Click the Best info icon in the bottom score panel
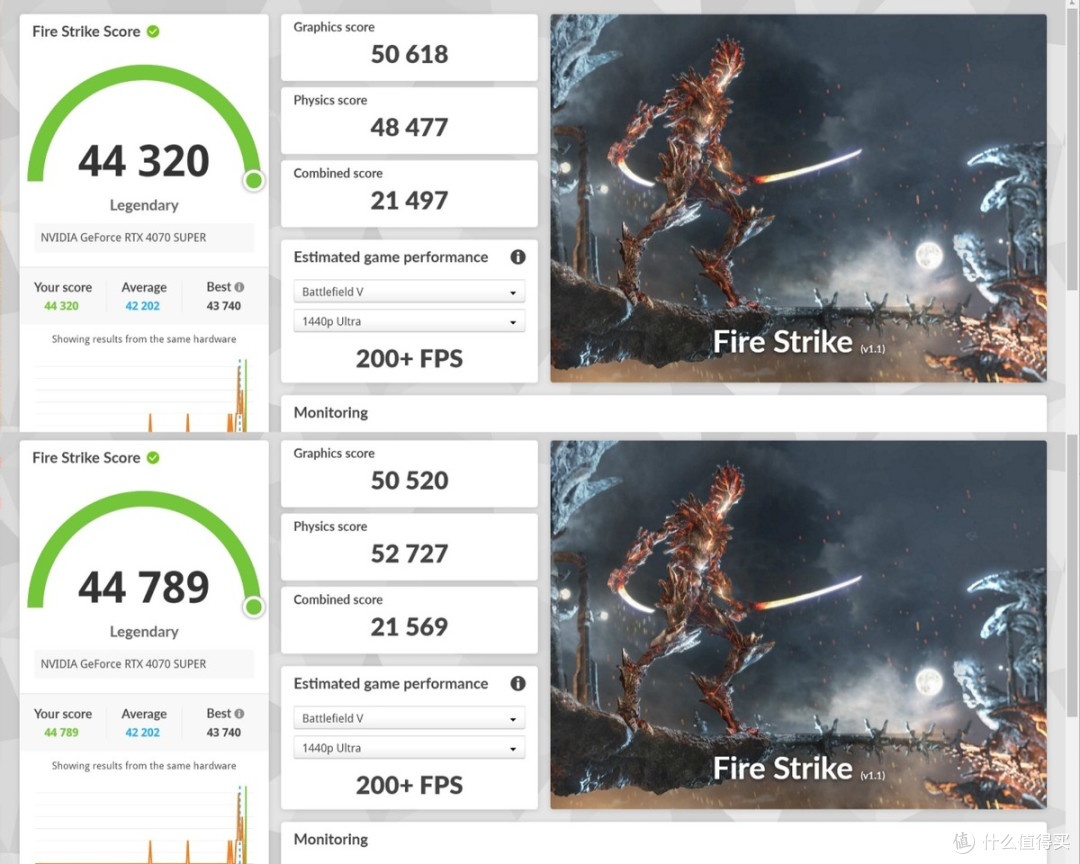 [x=239, y=714]
